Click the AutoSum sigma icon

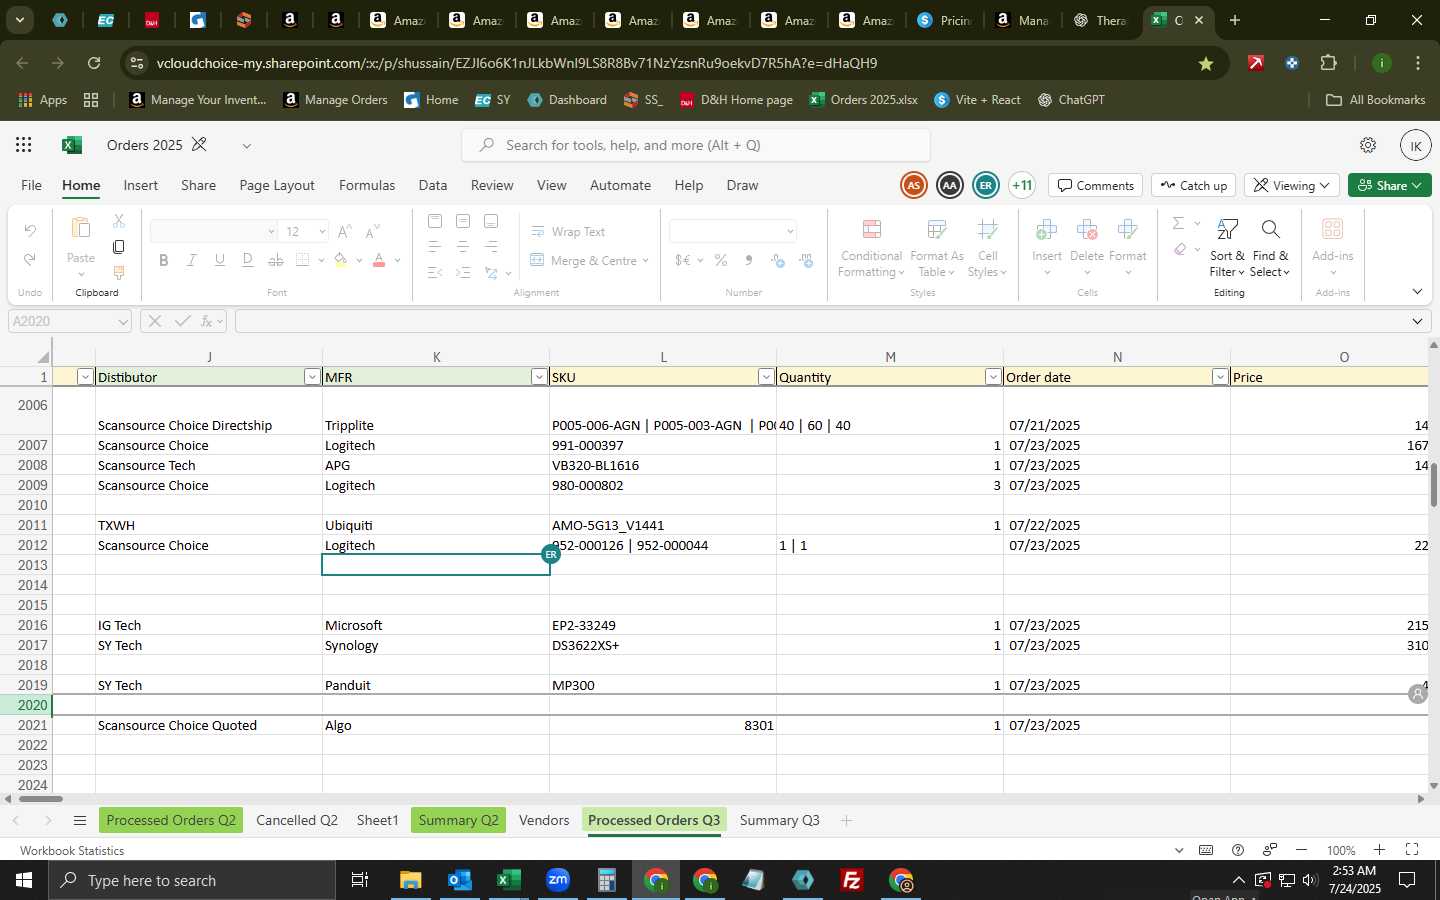pos(1179,223)
